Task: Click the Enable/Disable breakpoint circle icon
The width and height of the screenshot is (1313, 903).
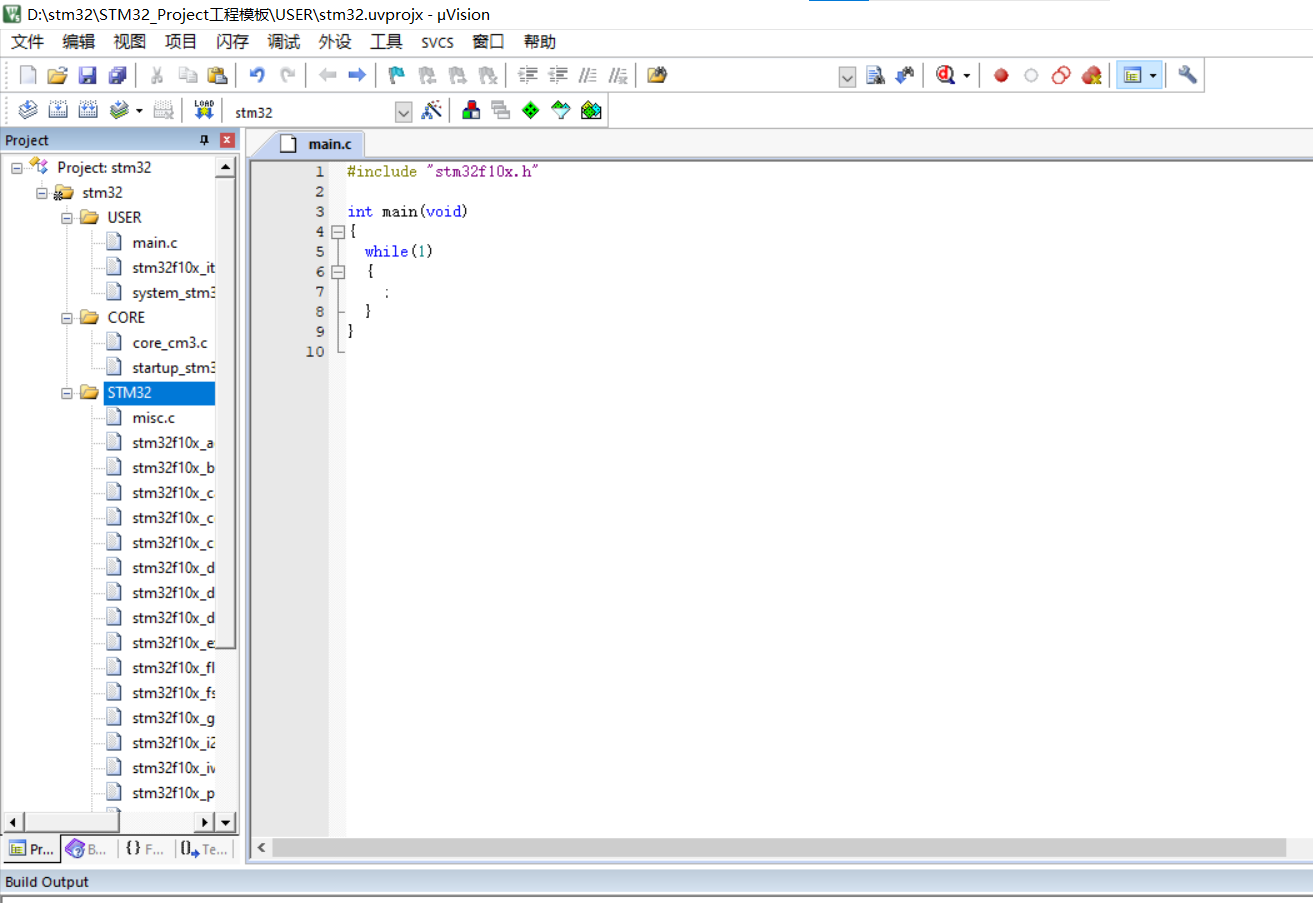Action: [1031, 75]
